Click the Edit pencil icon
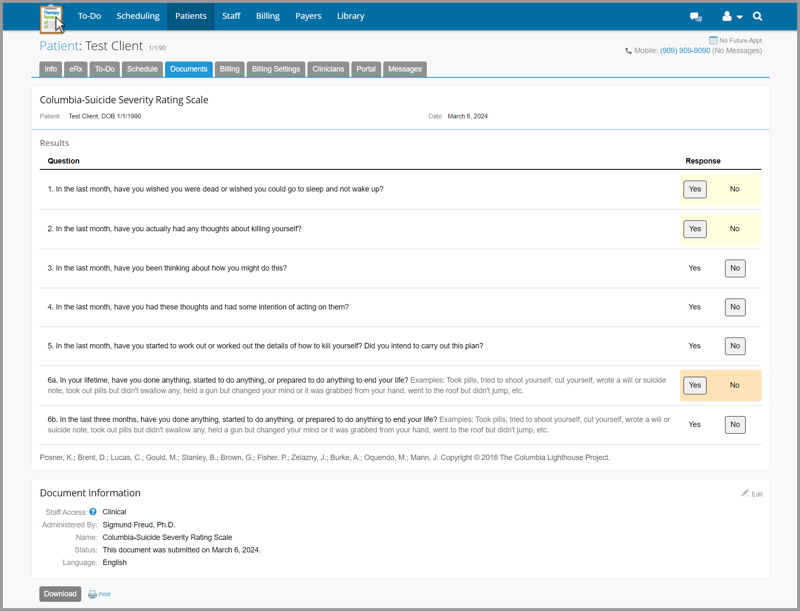800x611 pixels. pos(745,493)
